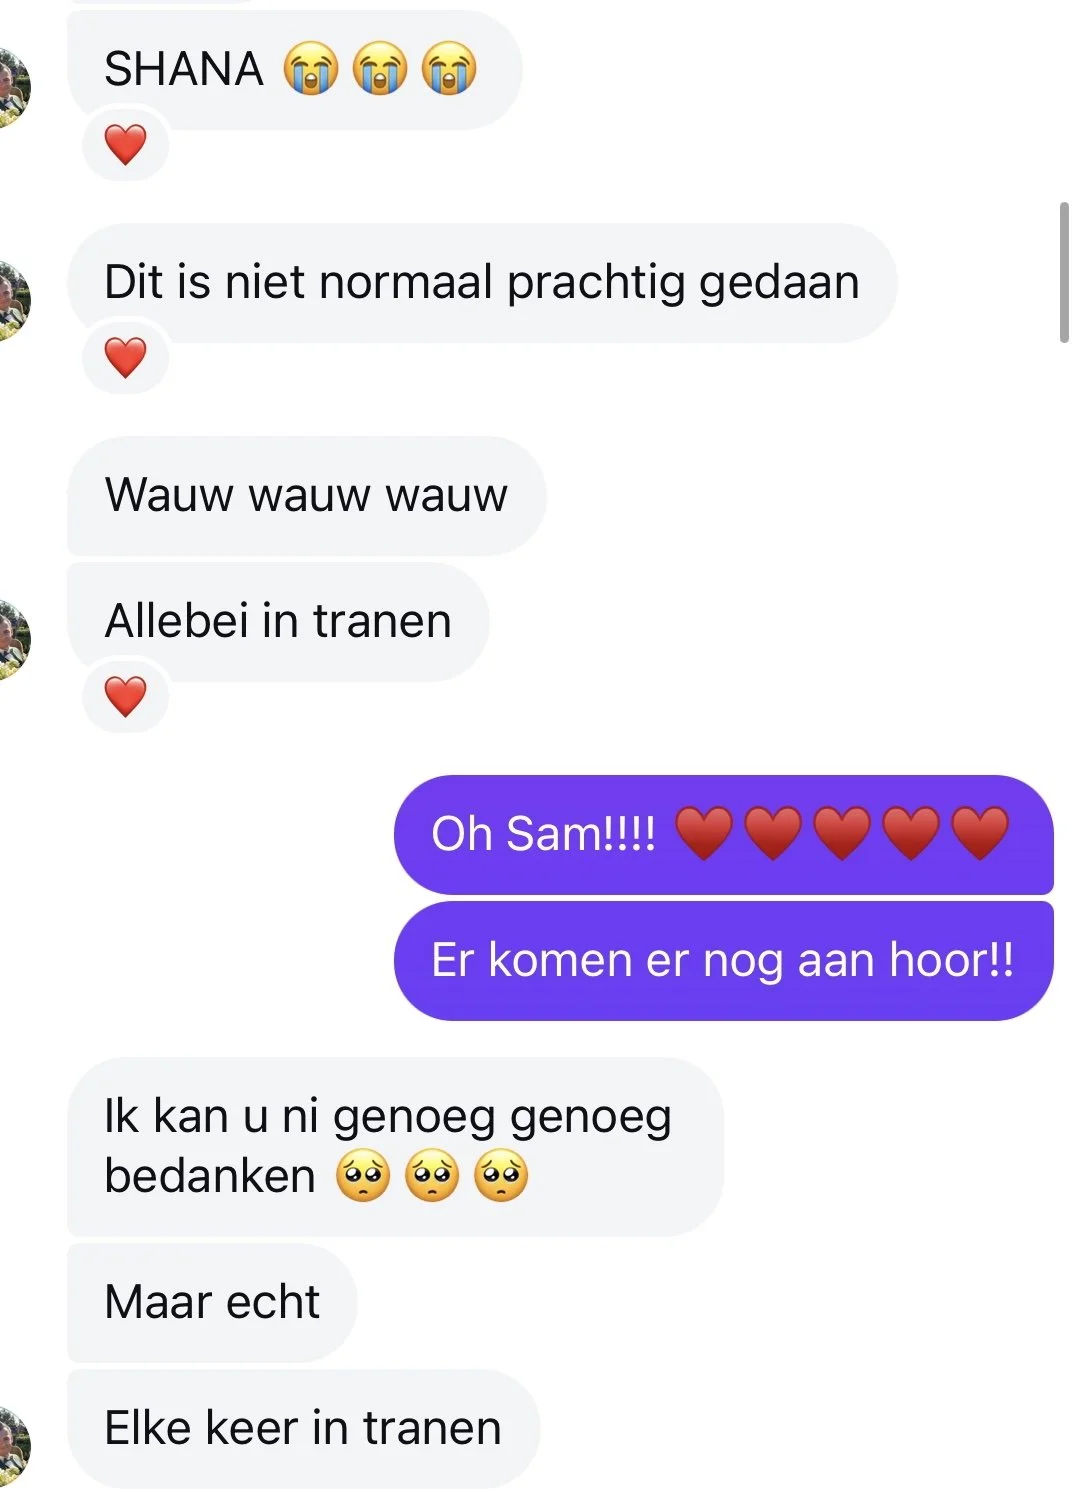Select the purple 'Er komen er nog aan hoor!!' bubble
Image resolution: width=1078 pixels, height=1507 pixels.
point(724,961)
